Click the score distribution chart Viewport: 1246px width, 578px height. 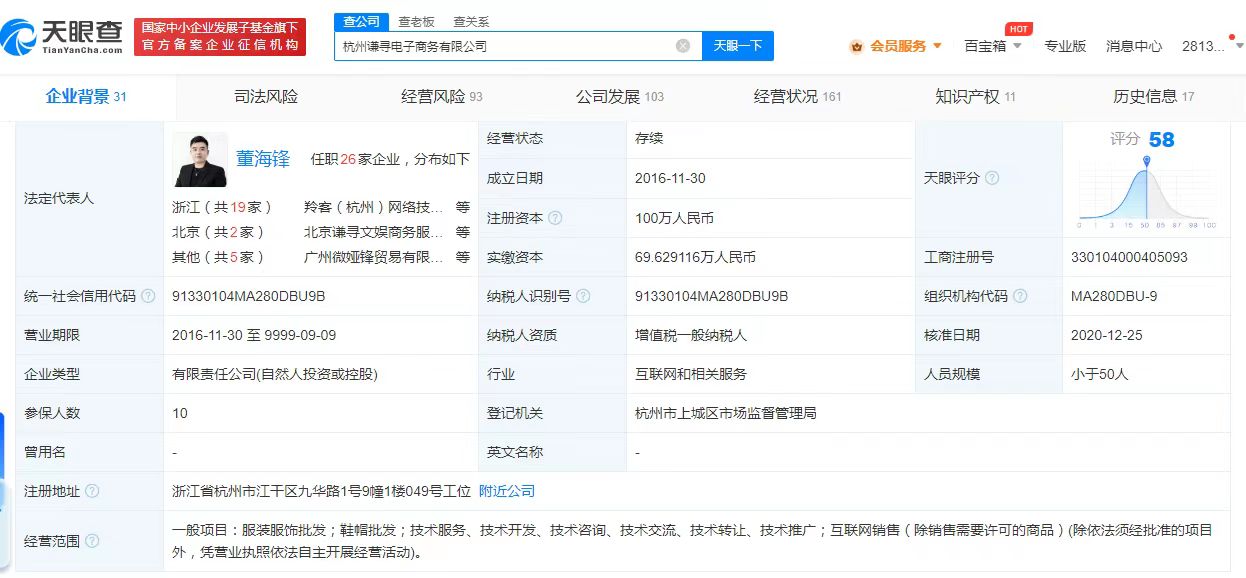[x=1147, y=190]
